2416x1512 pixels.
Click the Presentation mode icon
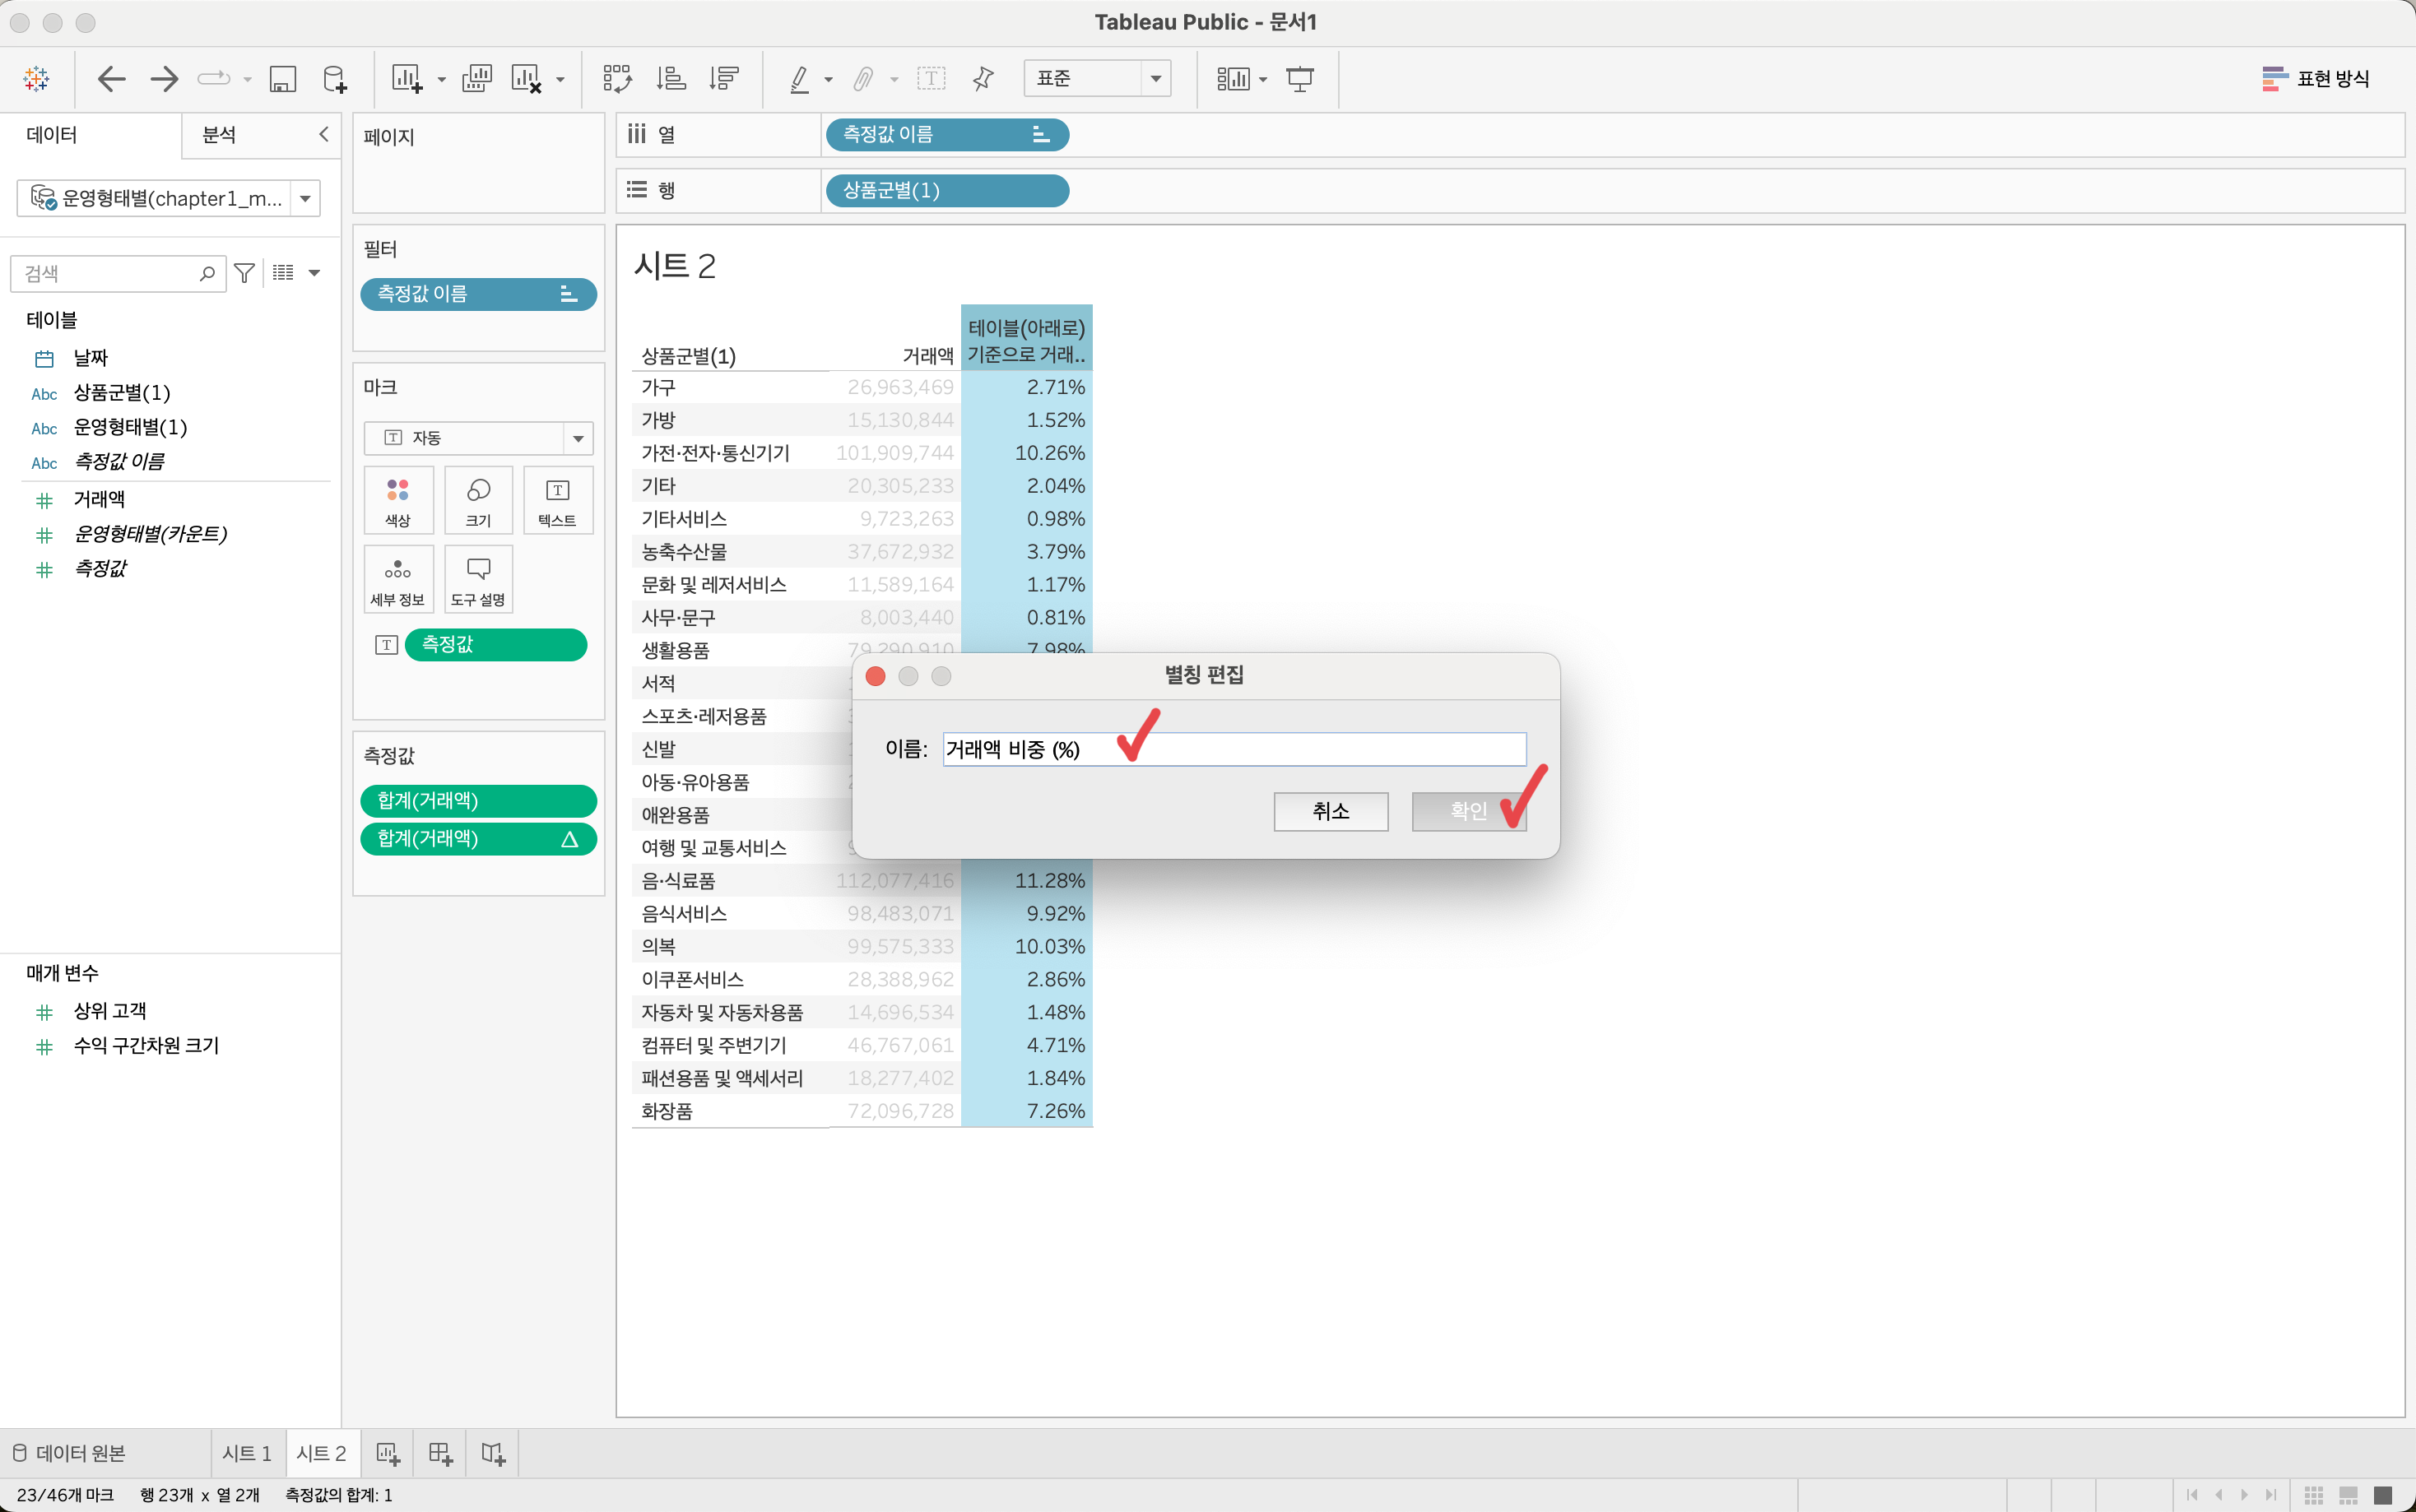1299,78
